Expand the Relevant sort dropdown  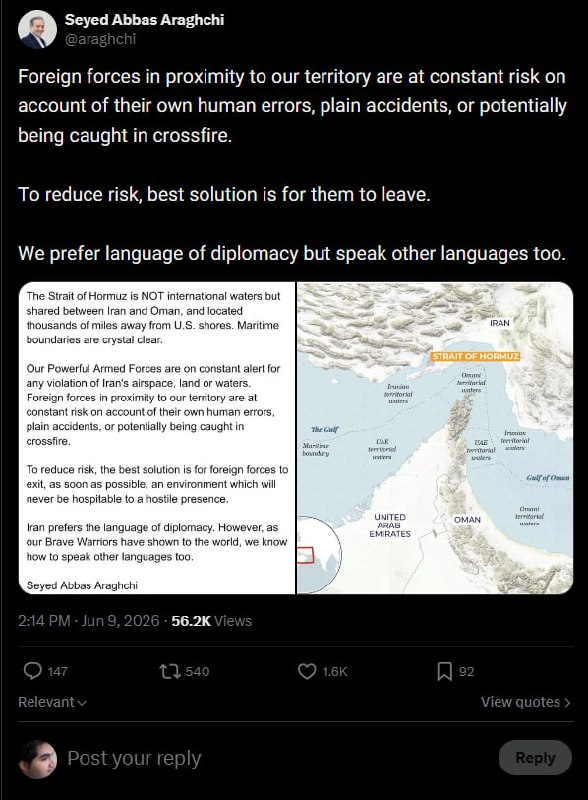(x=53, y=702)
